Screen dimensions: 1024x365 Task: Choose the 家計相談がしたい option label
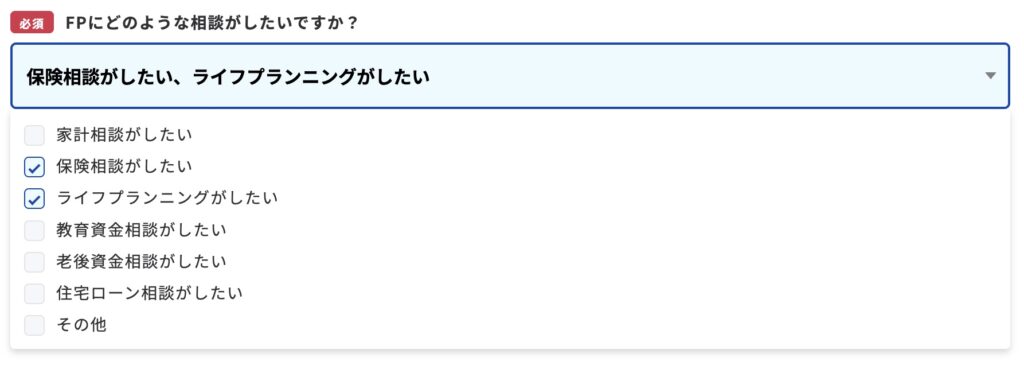[124, 135]
